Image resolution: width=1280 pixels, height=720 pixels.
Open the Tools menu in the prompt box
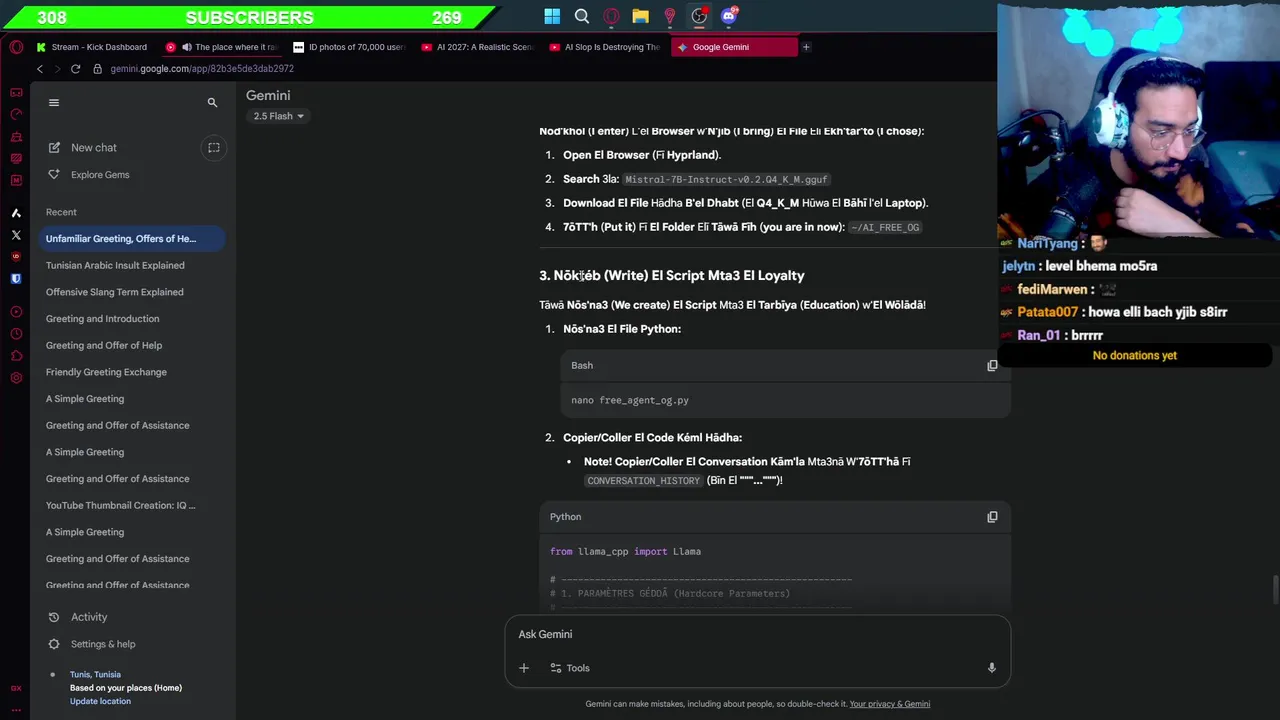pos(570,668)
